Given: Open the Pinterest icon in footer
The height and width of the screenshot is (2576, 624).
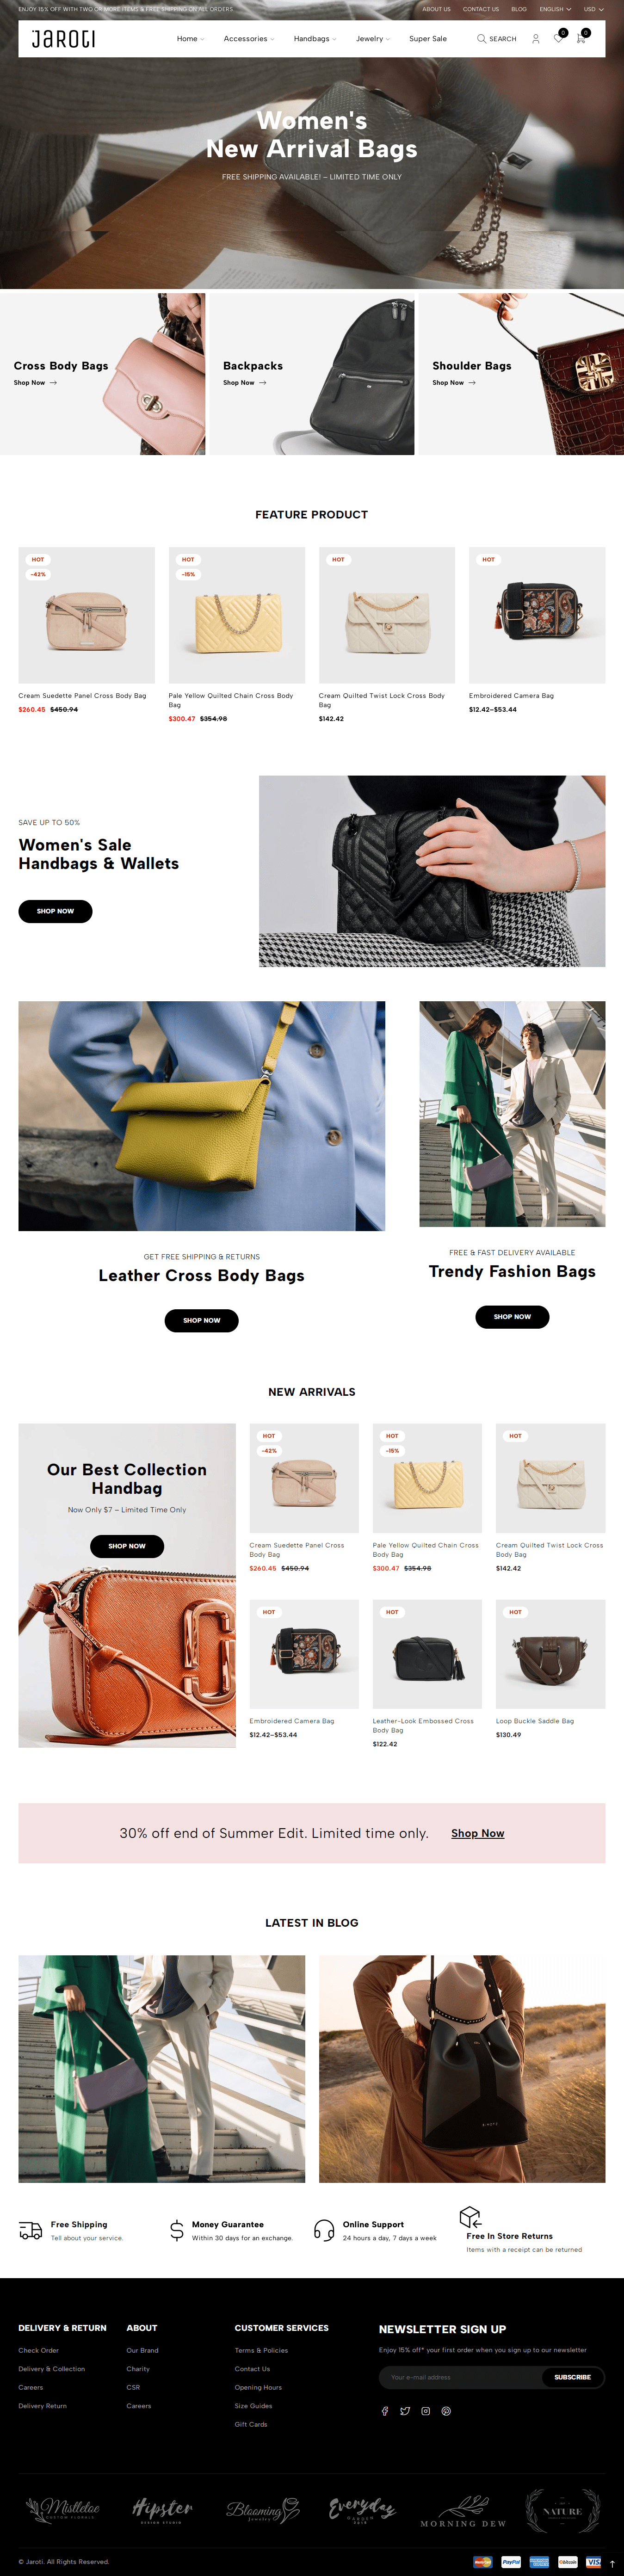Looking at the screenshot, I should pos(446,2411).
